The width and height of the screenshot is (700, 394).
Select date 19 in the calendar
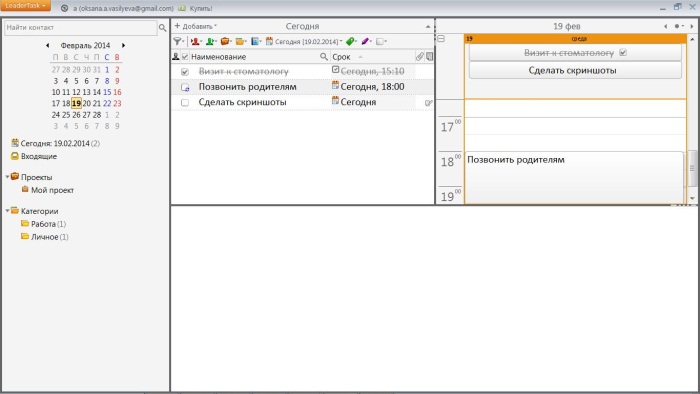point(76,104)
